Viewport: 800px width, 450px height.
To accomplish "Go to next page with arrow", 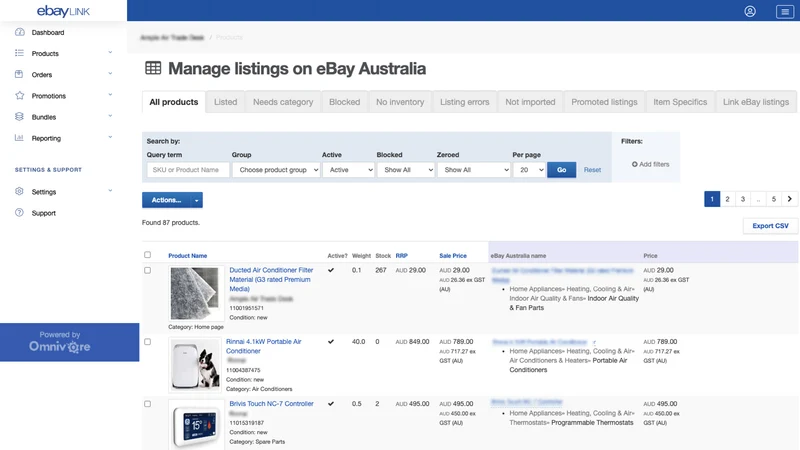I will point(789,199).
